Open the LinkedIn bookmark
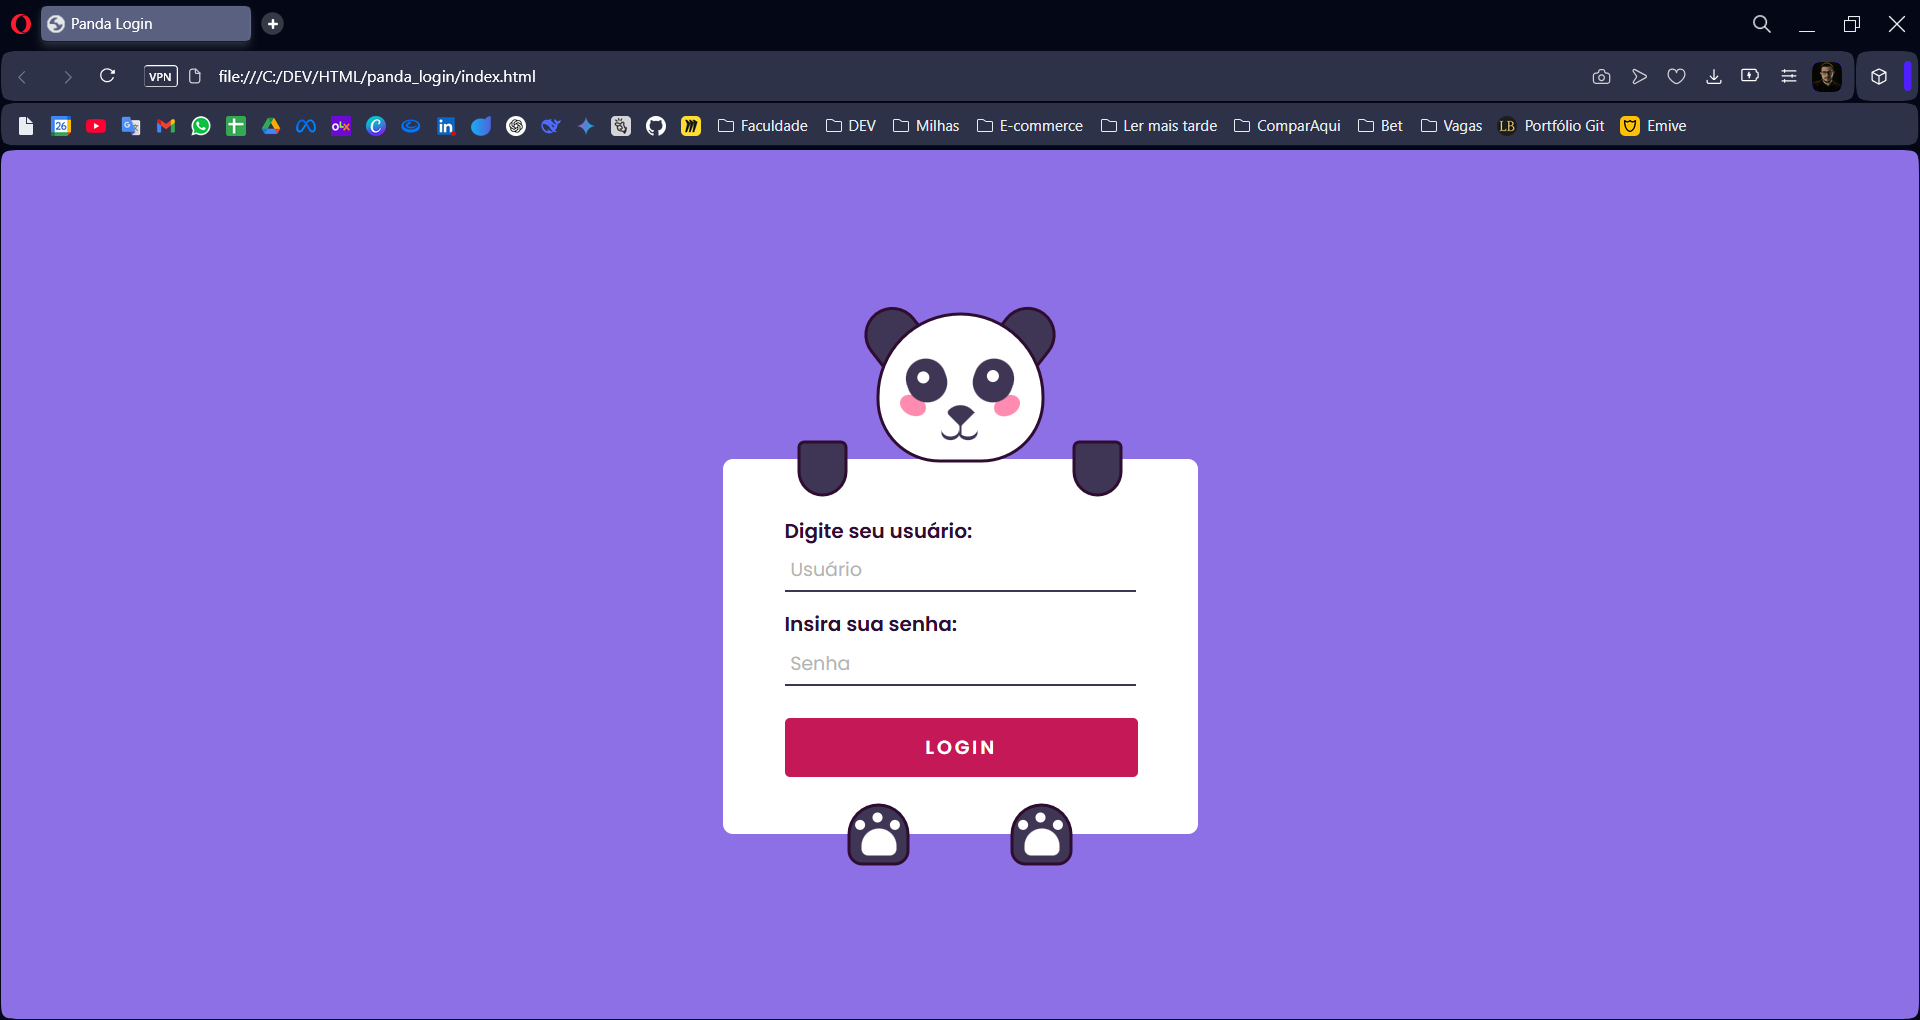The height and width of the screenshot is (1020, 1920). tap(446, 126)
